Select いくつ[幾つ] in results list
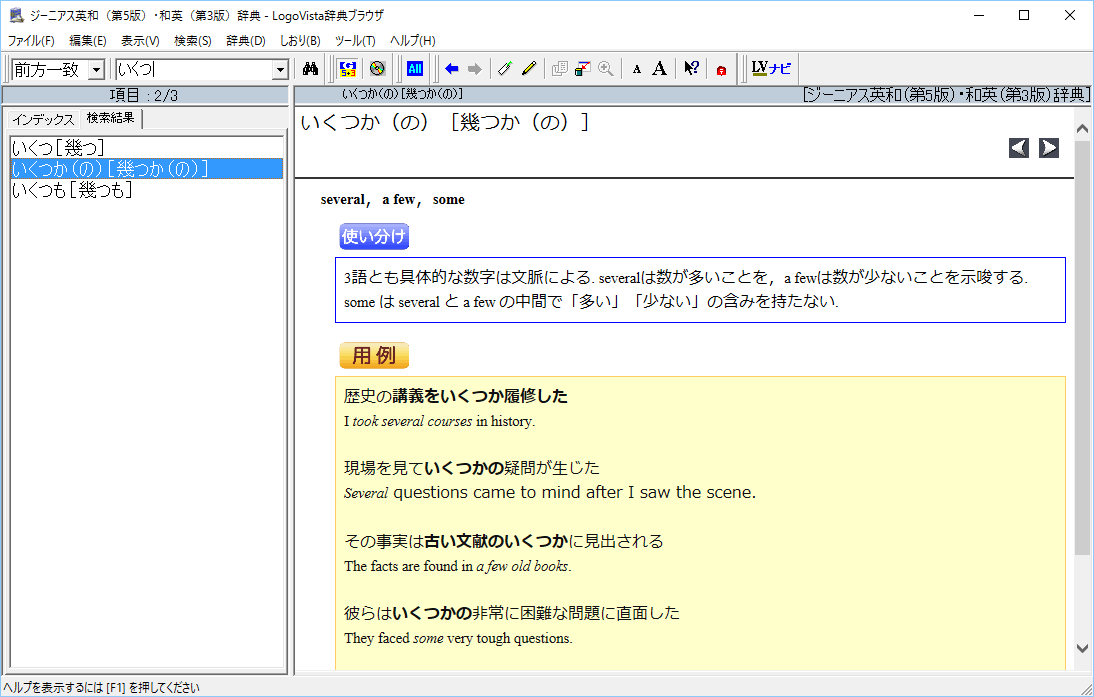 pos(58,148)
